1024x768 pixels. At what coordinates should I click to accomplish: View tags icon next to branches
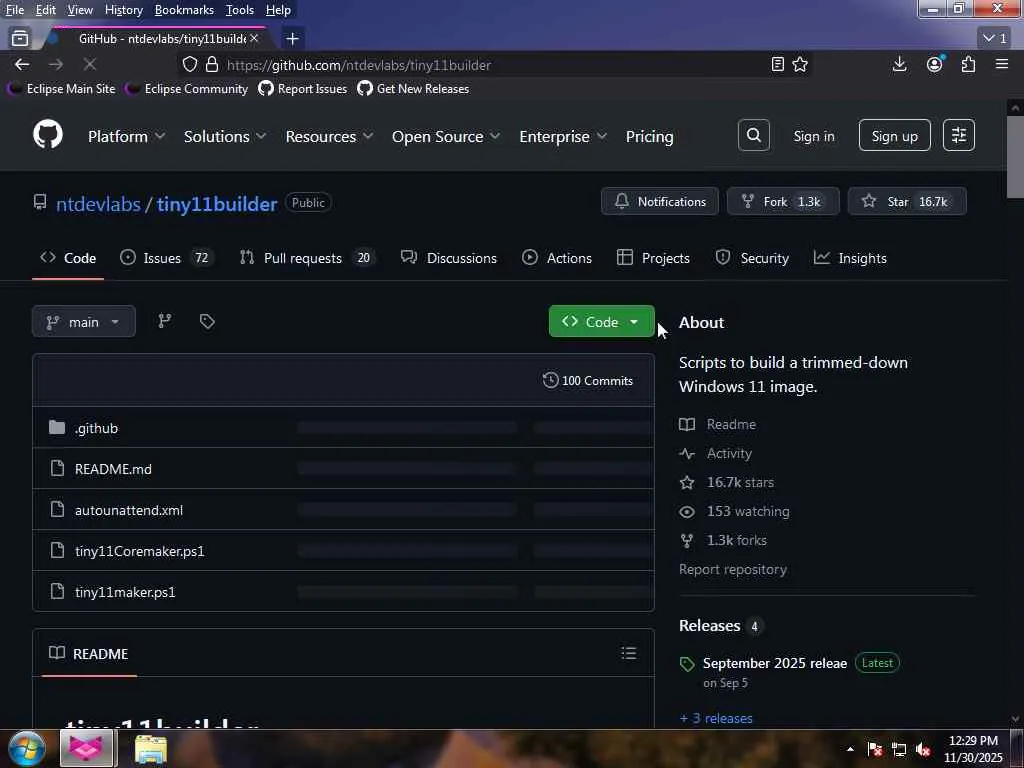[x=207, y=321]
